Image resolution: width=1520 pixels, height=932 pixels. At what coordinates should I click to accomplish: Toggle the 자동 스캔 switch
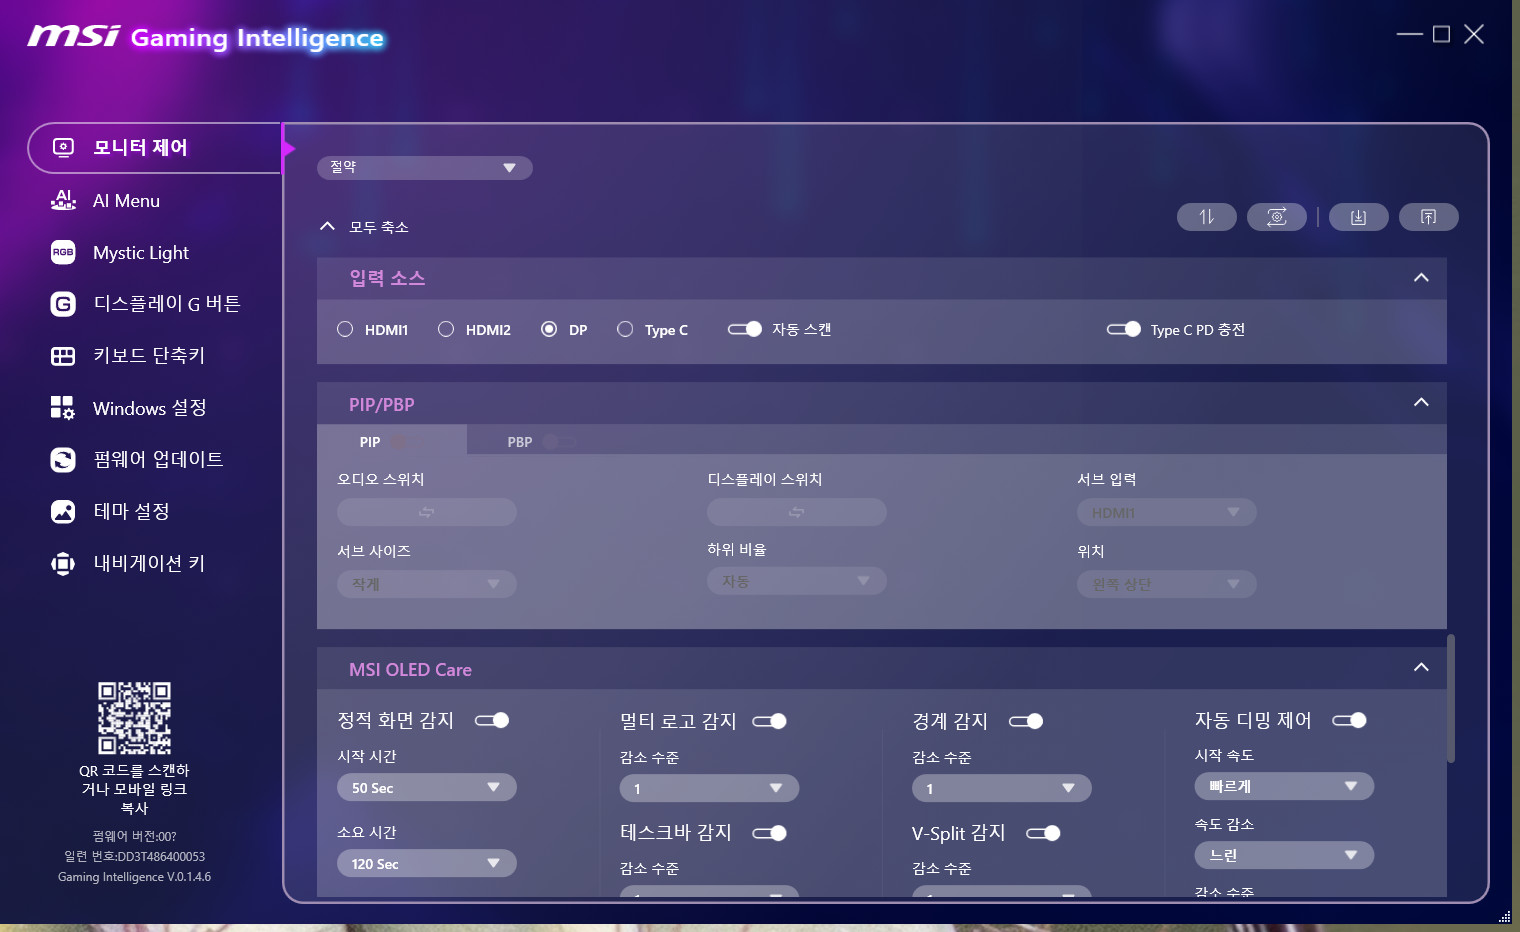click(x=745, y=329)
